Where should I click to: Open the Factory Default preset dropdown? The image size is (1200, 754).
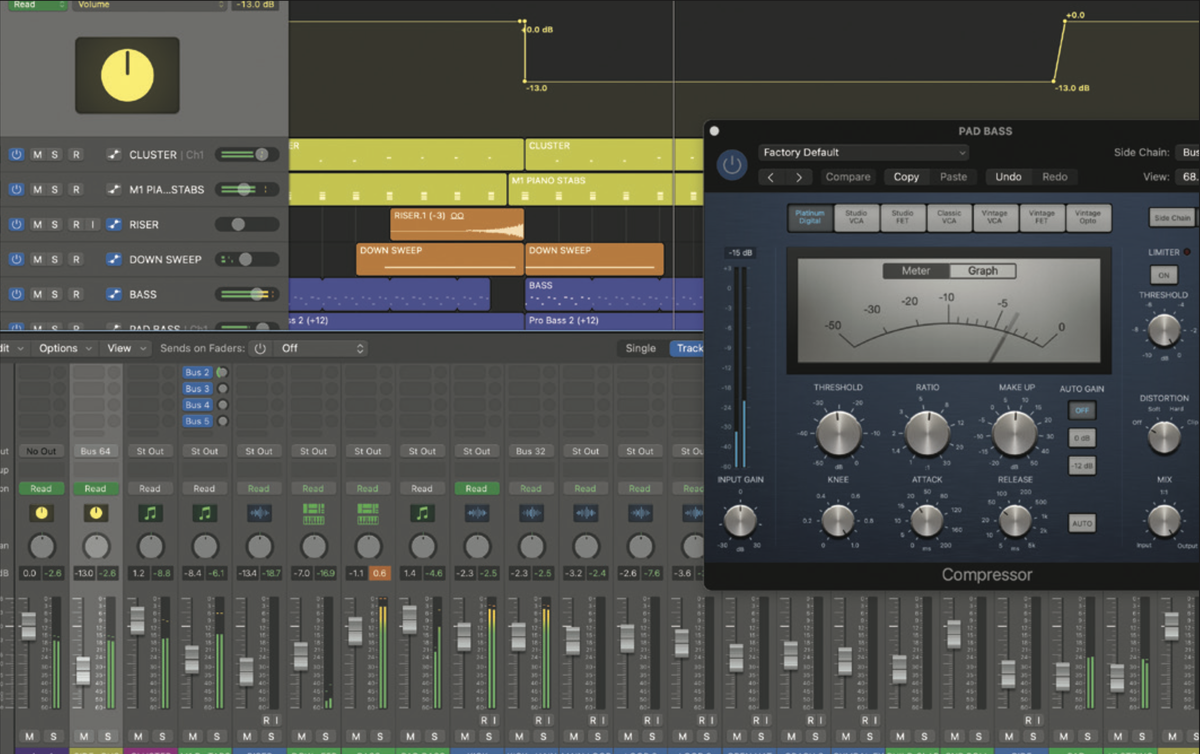click(x=864, y=152)
